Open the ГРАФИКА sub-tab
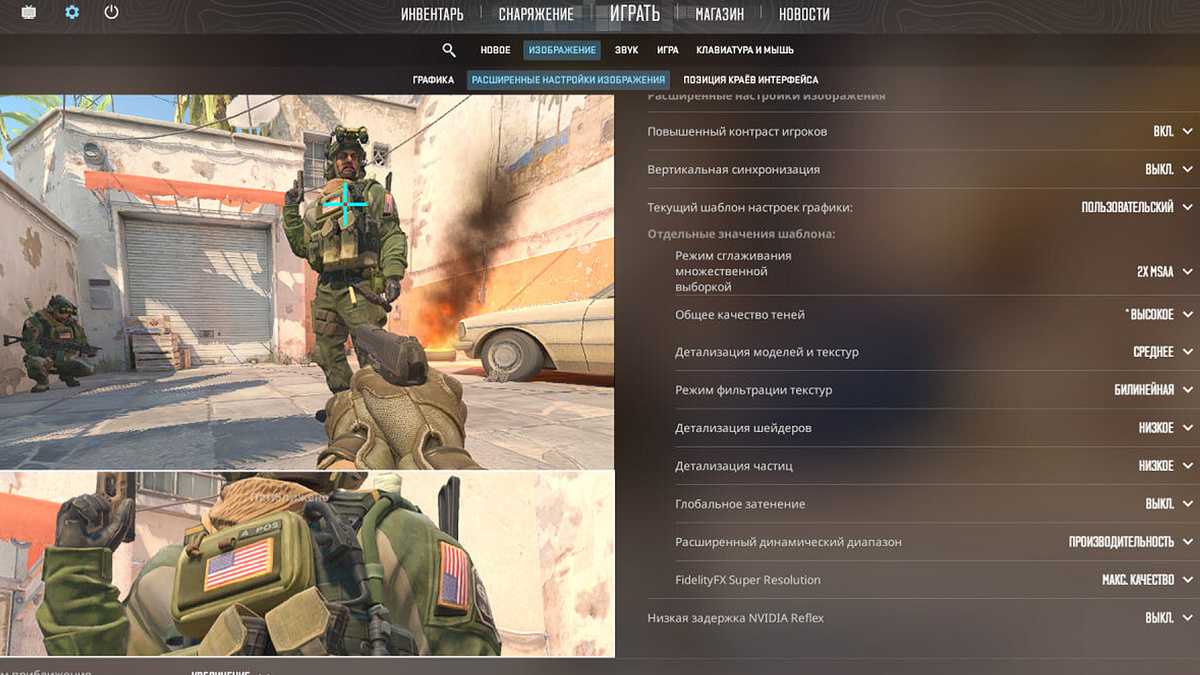 pos(433,80)
